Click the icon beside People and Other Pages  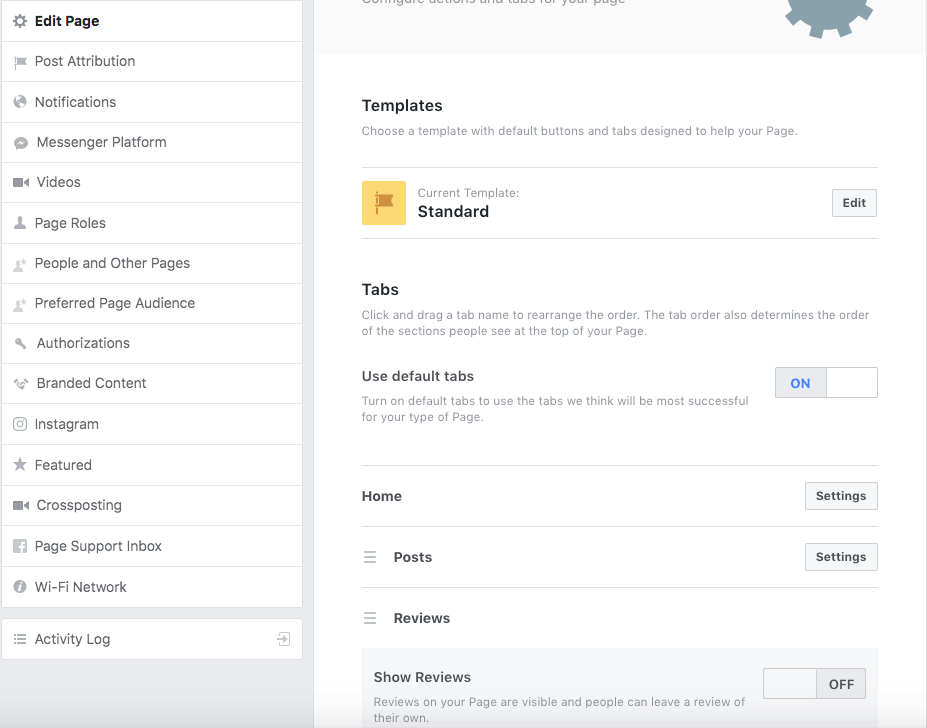tap(20, 264)
